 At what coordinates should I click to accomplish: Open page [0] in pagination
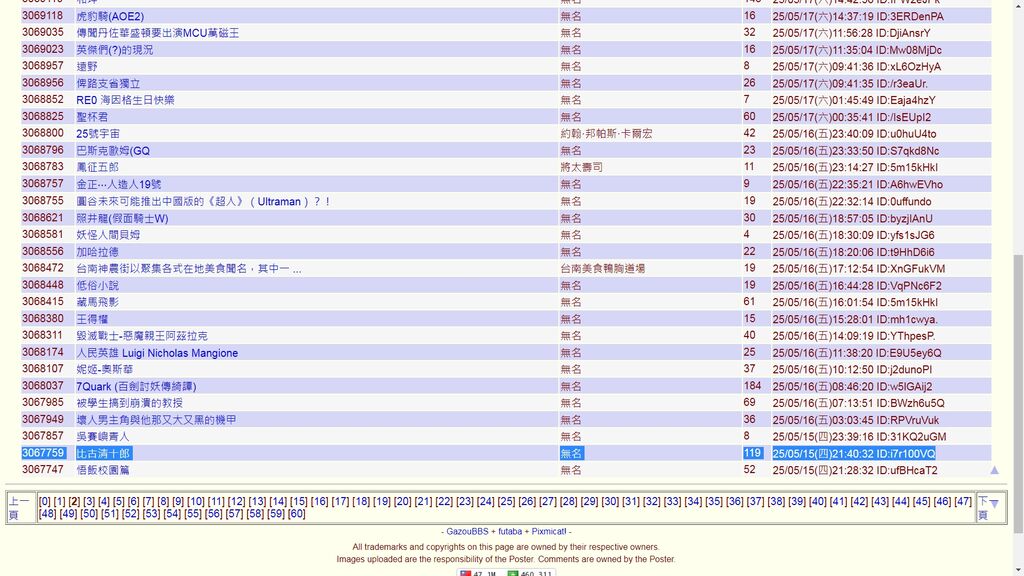(x=44, y=502)
